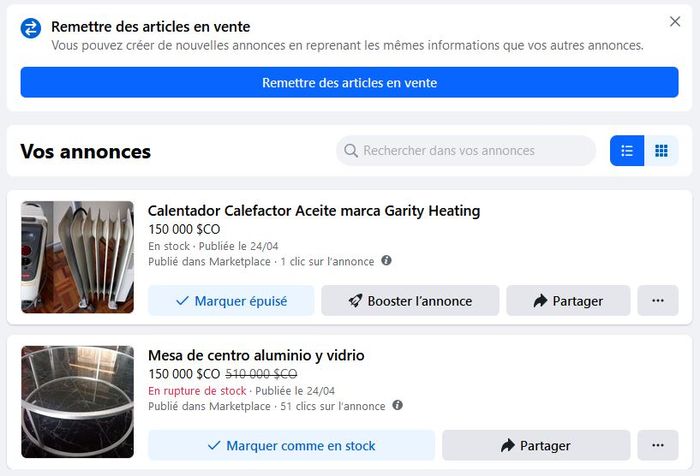Click search field in Vos annonces

pos(466,151)
